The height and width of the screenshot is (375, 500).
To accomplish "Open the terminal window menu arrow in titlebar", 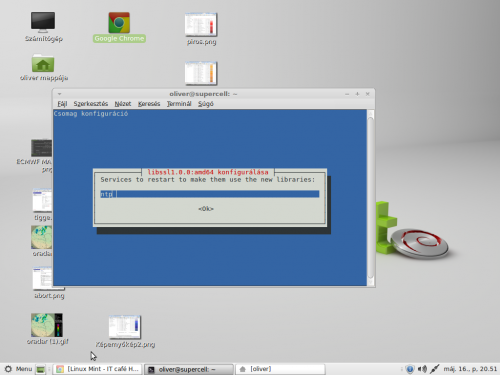I will pos(59,94).
